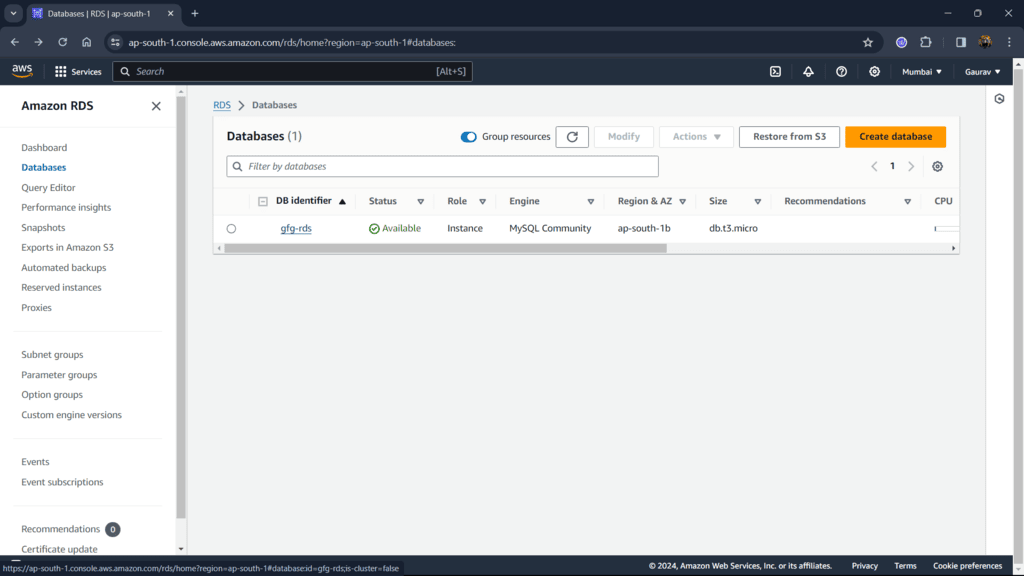Open Performance insights in sidebar

(66, 208)
